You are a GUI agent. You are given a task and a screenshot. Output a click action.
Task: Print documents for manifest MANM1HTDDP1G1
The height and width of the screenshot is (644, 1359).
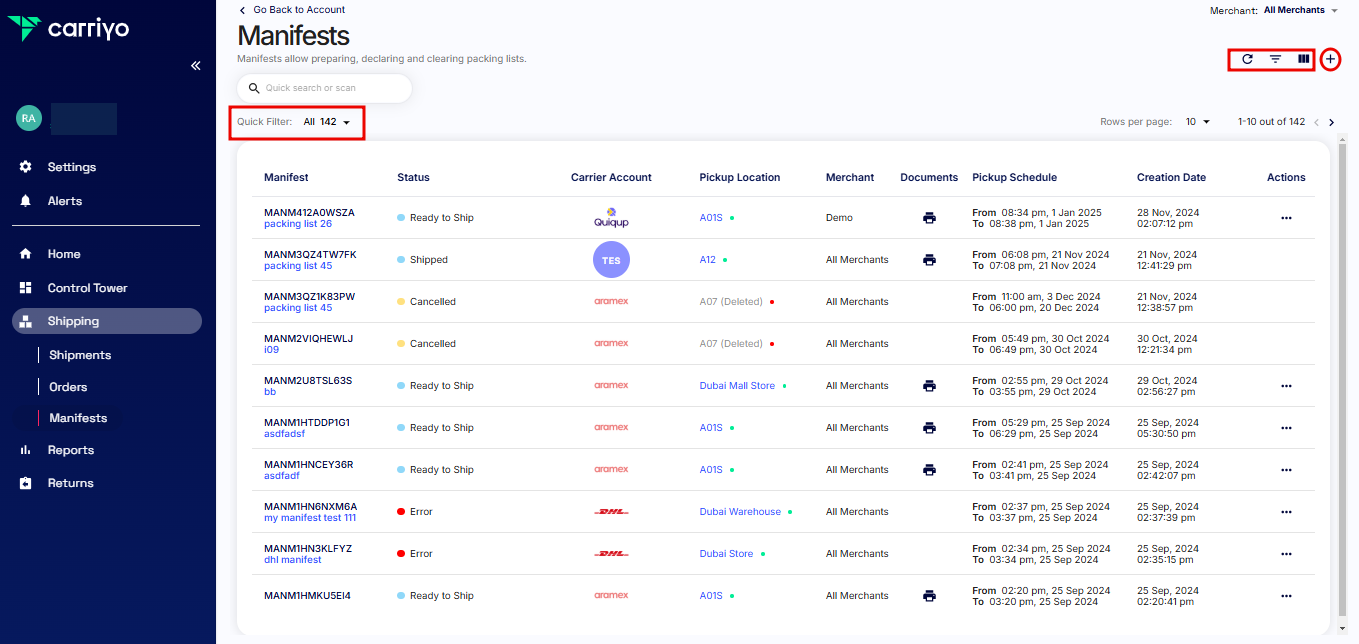pos(929,428)
